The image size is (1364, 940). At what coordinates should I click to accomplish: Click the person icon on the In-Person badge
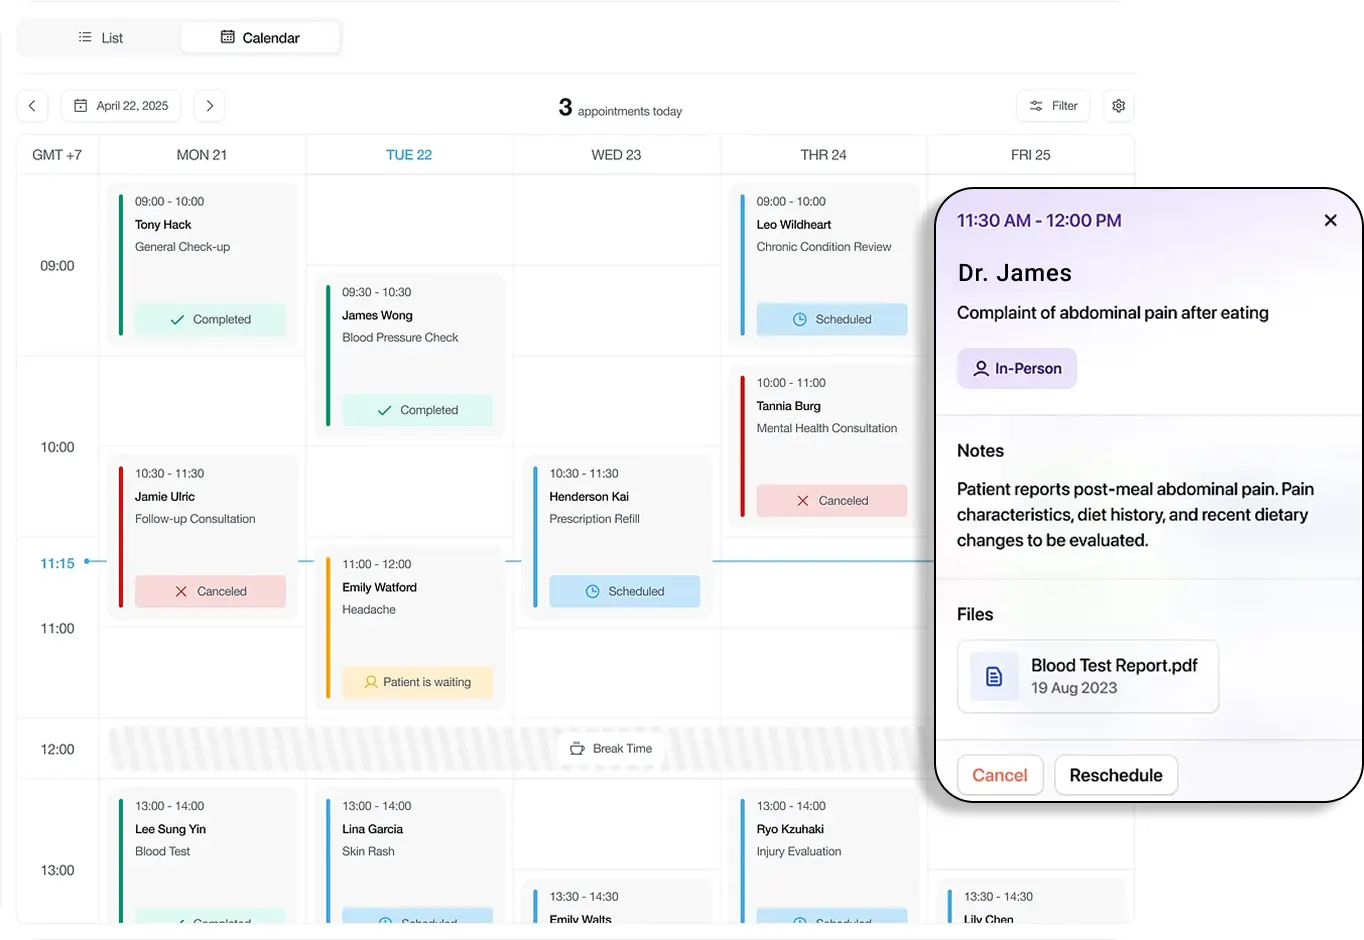pyautogui.click(x=981, y=368)
